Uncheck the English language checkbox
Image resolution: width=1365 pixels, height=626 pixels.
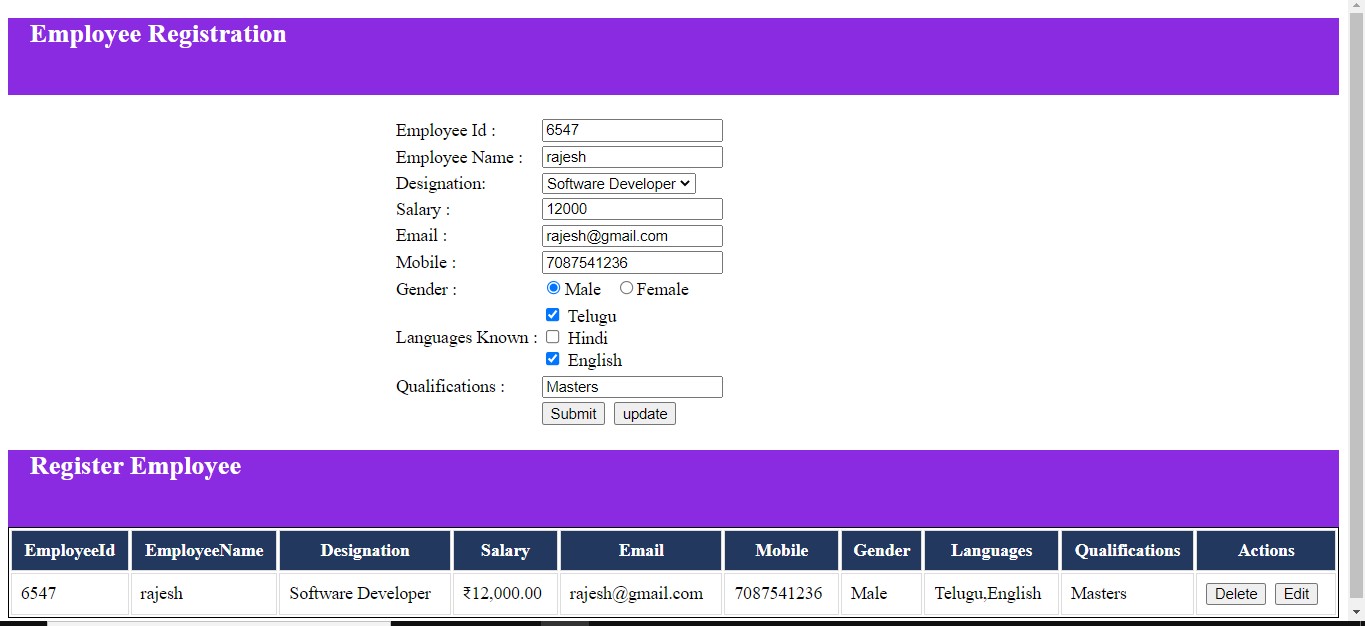[x=552, y=358]
